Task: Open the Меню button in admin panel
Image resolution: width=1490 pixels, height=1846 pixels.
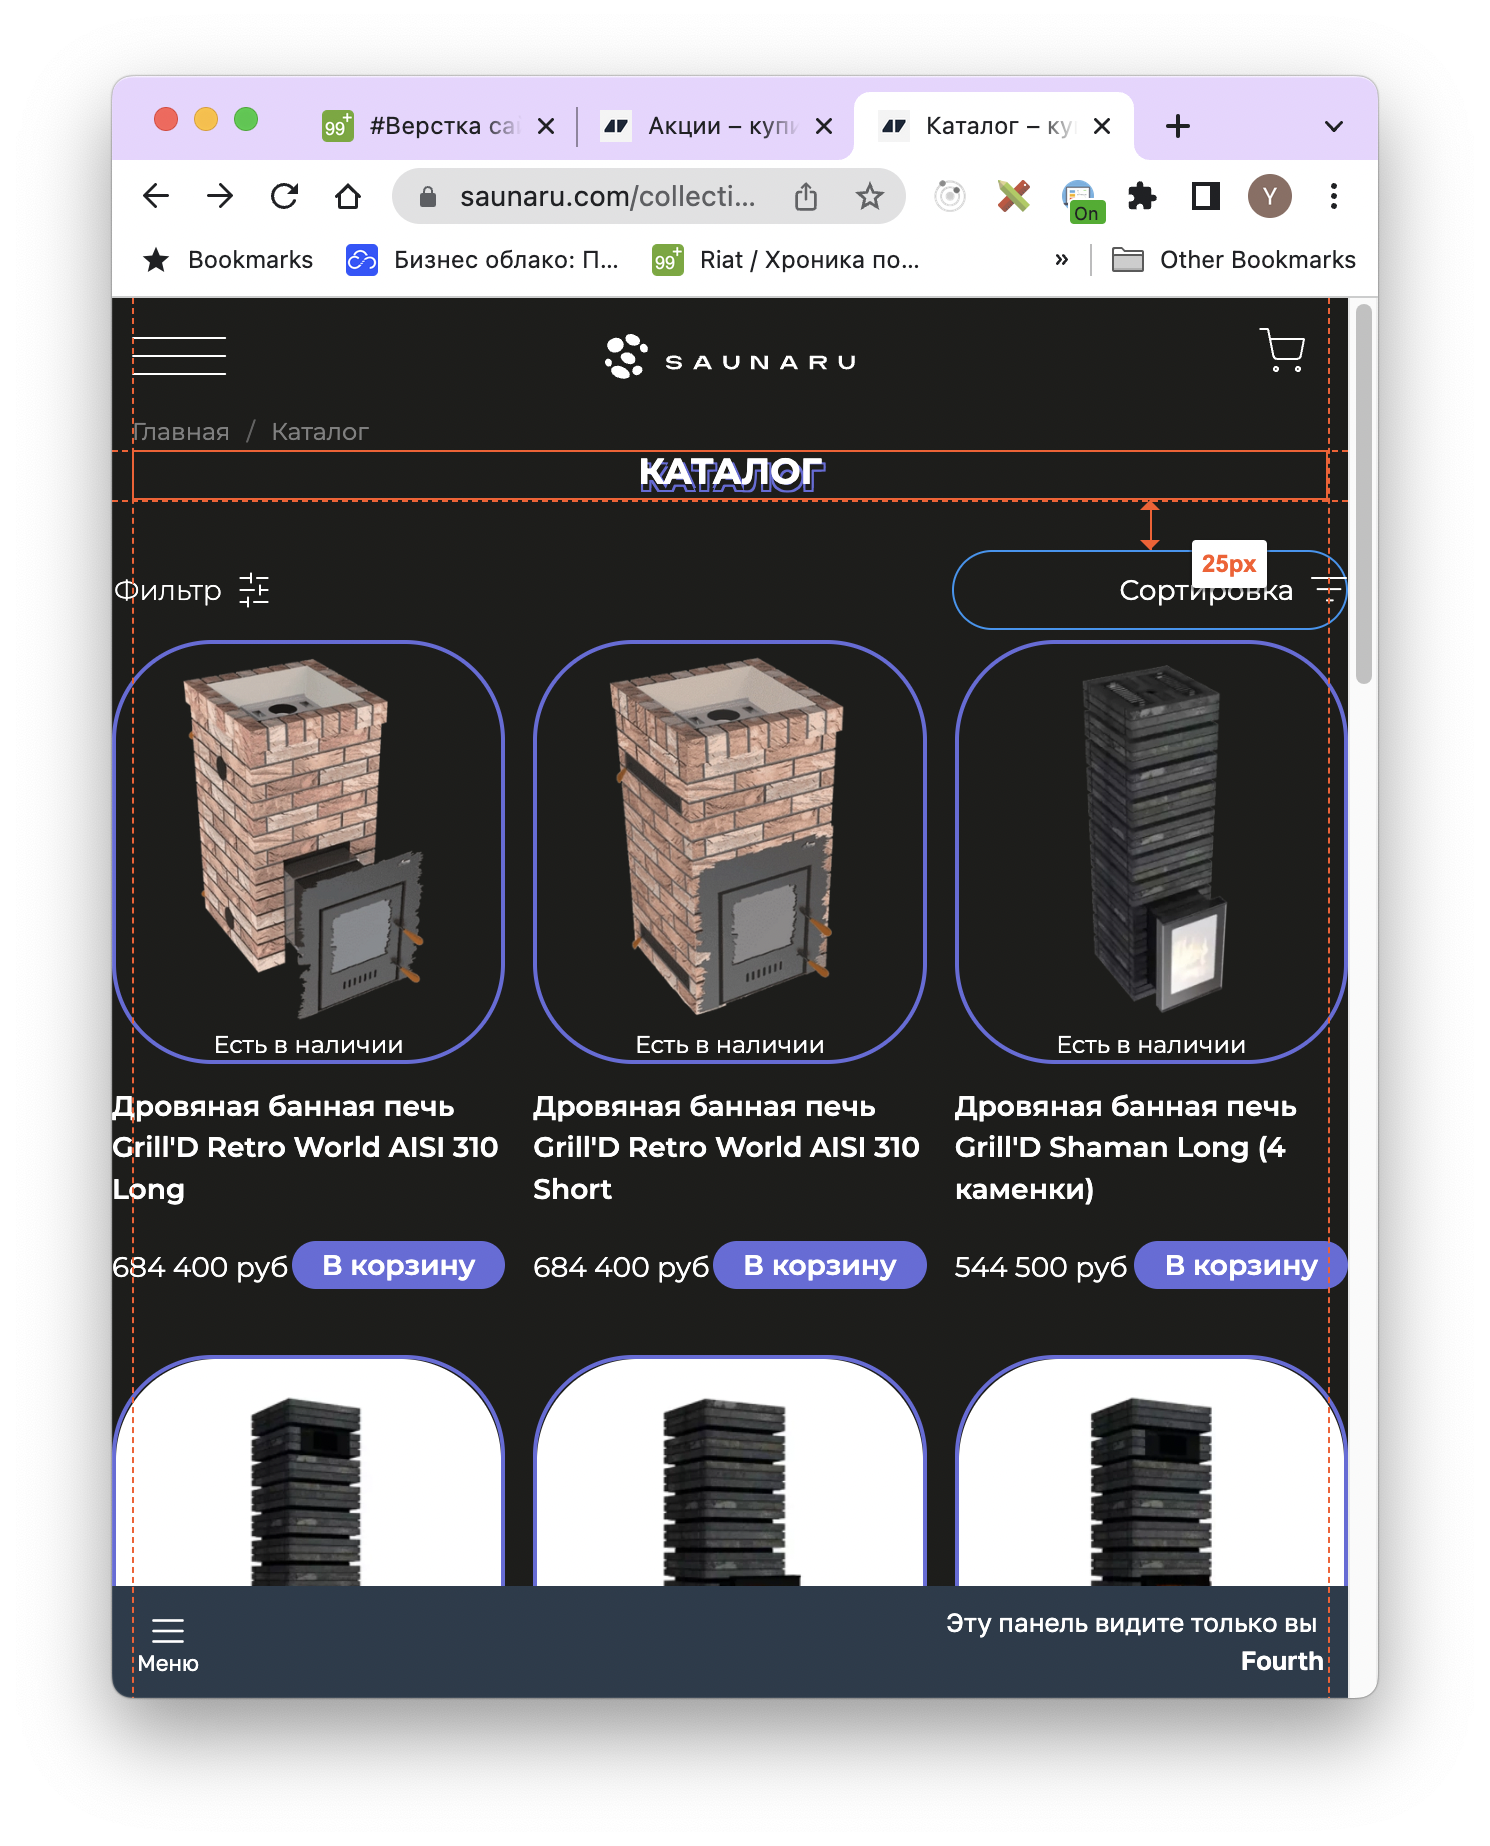Action: (x=168, y=1645)
